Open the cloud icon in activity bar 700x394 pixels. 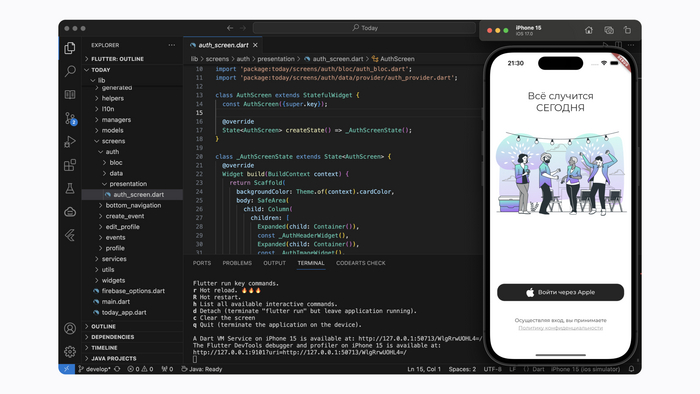point(70,212)
